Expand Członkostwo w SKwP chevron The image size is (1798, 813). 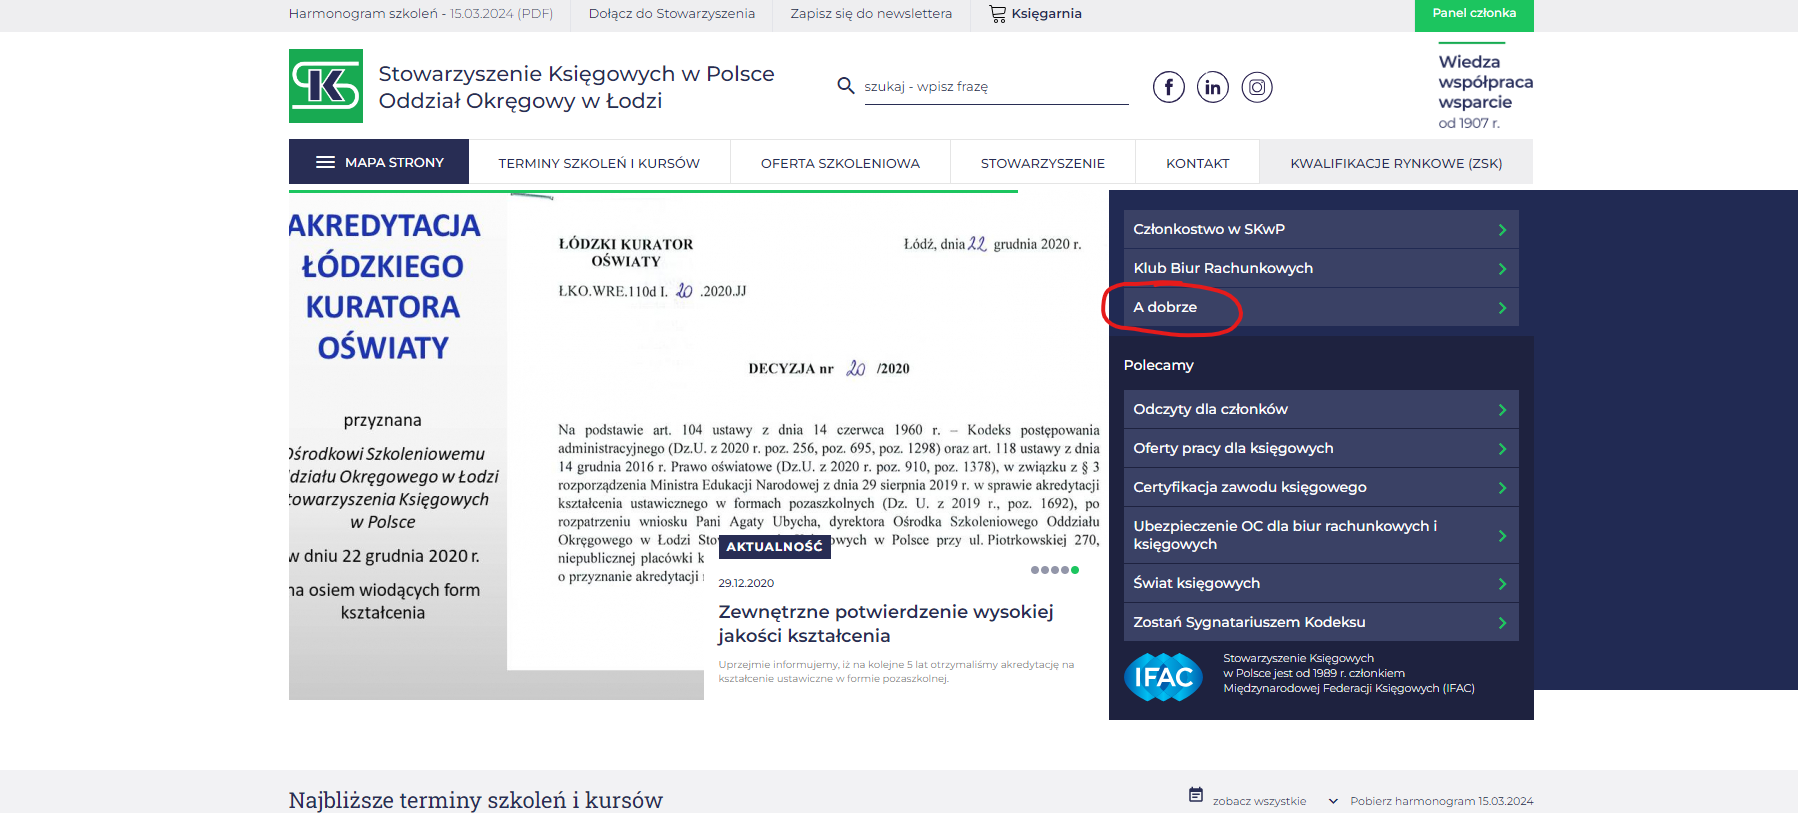coord(1502,230)
